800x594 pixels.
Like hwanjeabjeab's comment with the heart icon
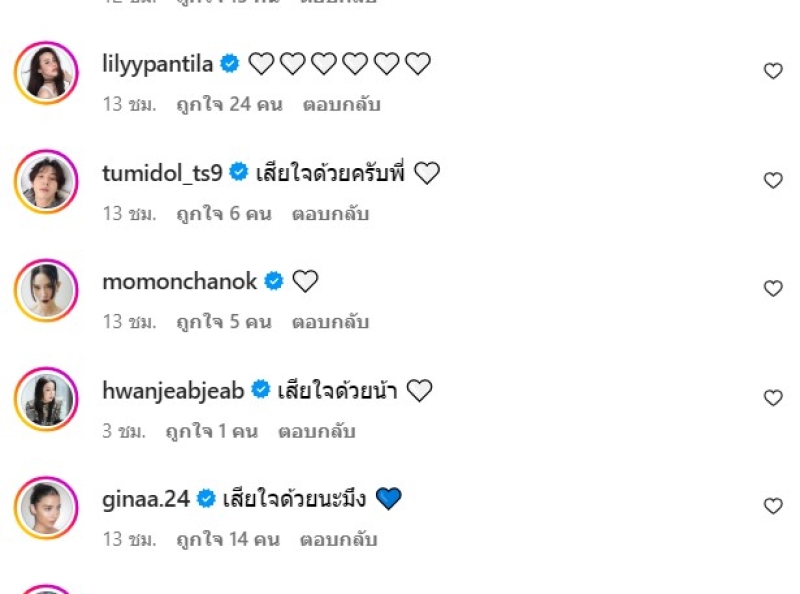pos(772,398)
